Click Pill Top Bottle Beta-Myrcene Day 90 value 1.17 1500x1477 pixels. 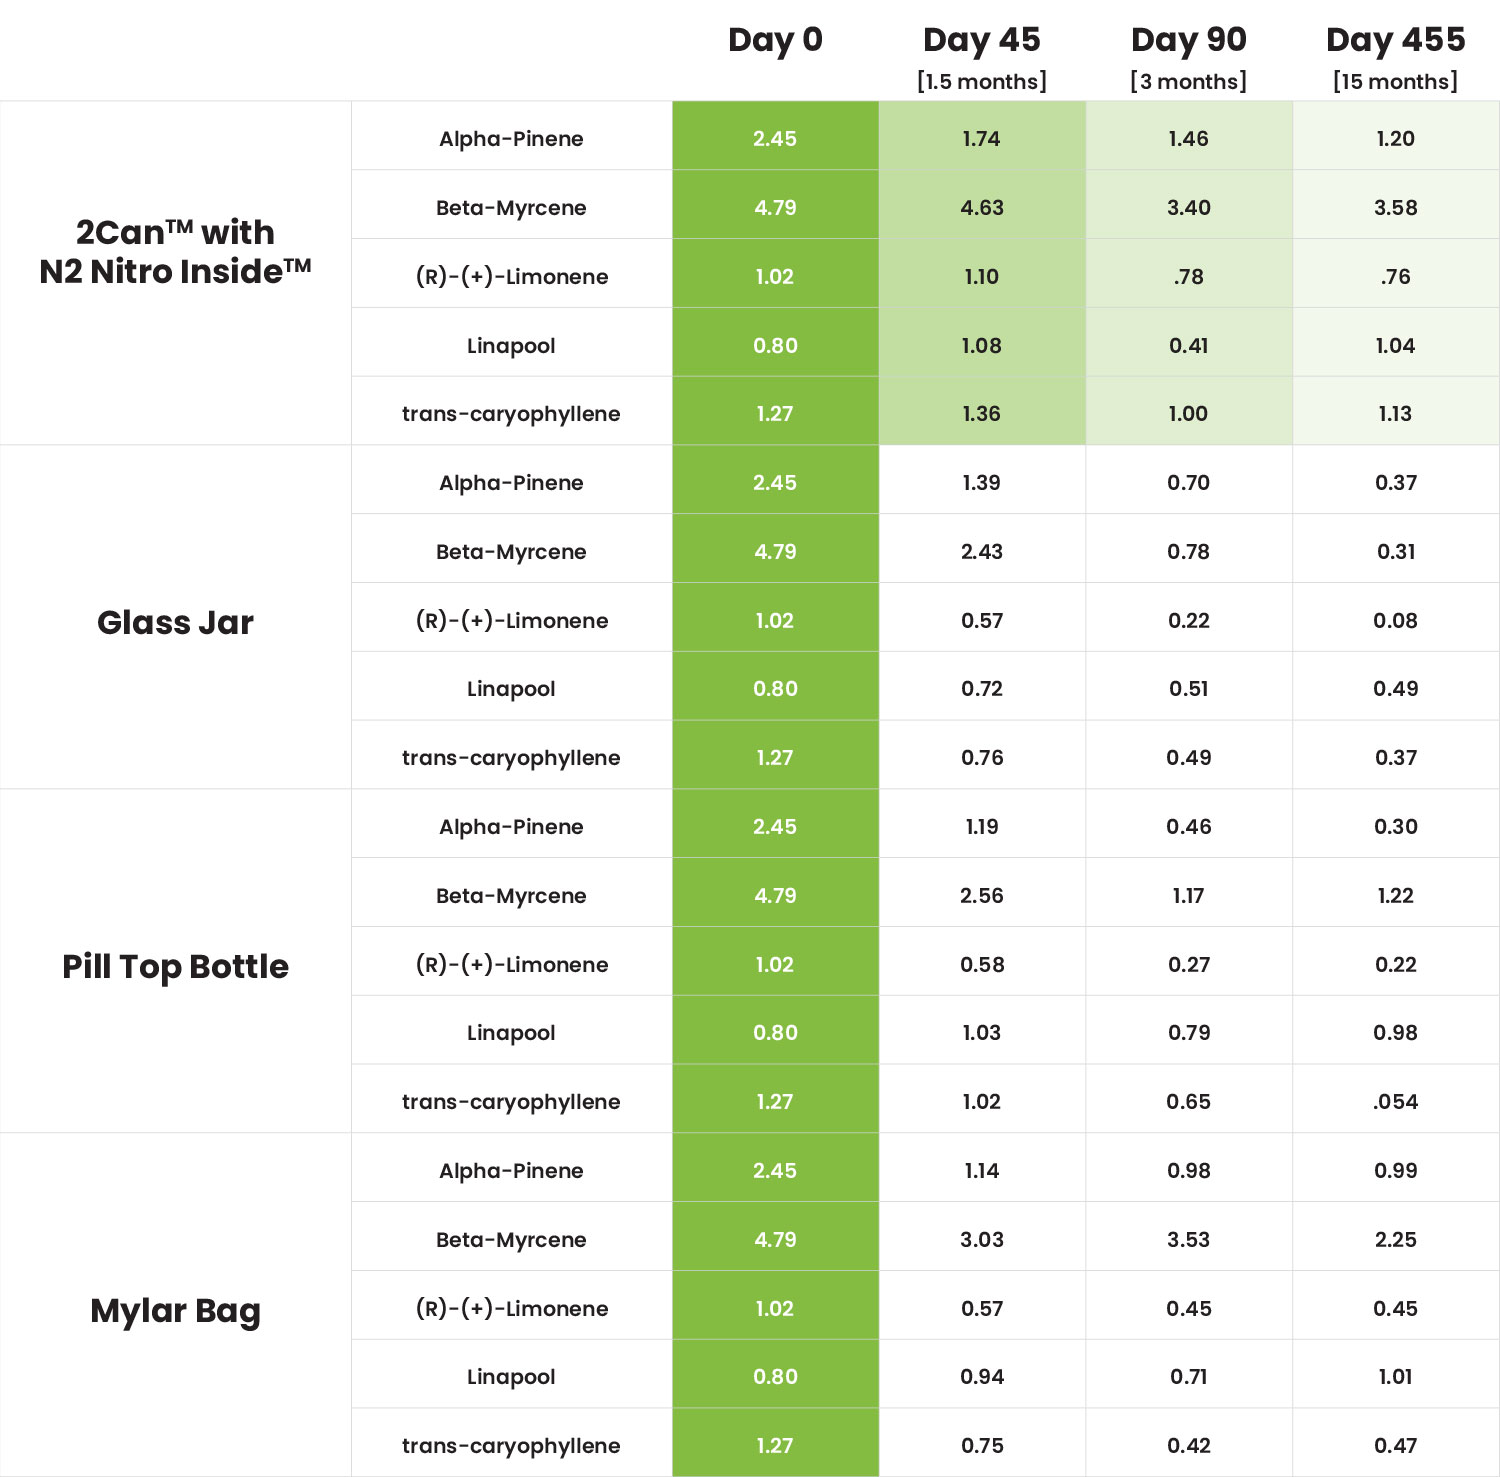[x=1189, y=896]
